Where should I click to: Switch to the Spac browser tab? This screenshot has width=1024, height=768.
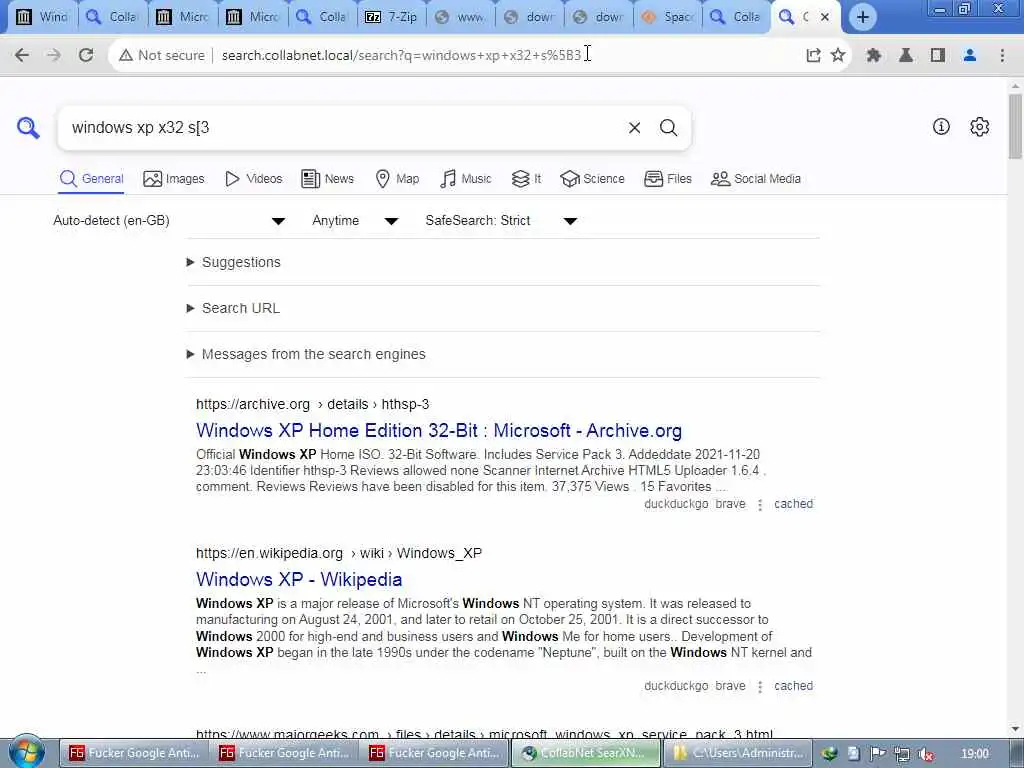pyautogui.click(x=668, y=17)
